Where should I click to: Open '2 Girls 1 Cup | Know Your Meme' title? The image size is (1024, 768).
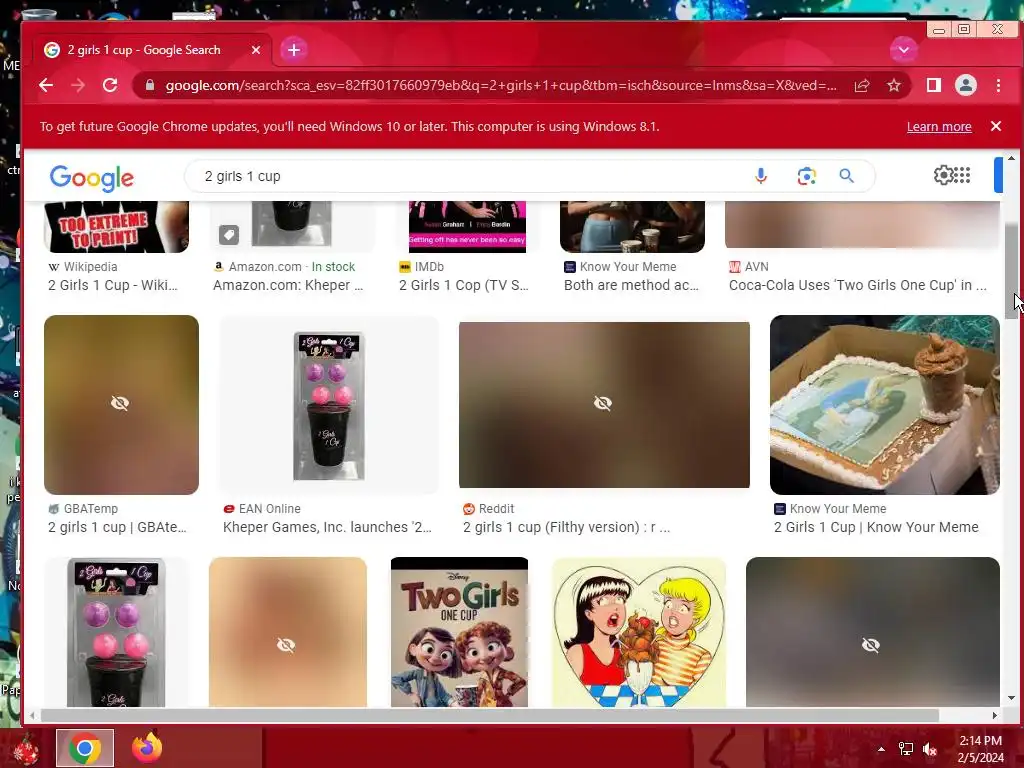(876, 527)
